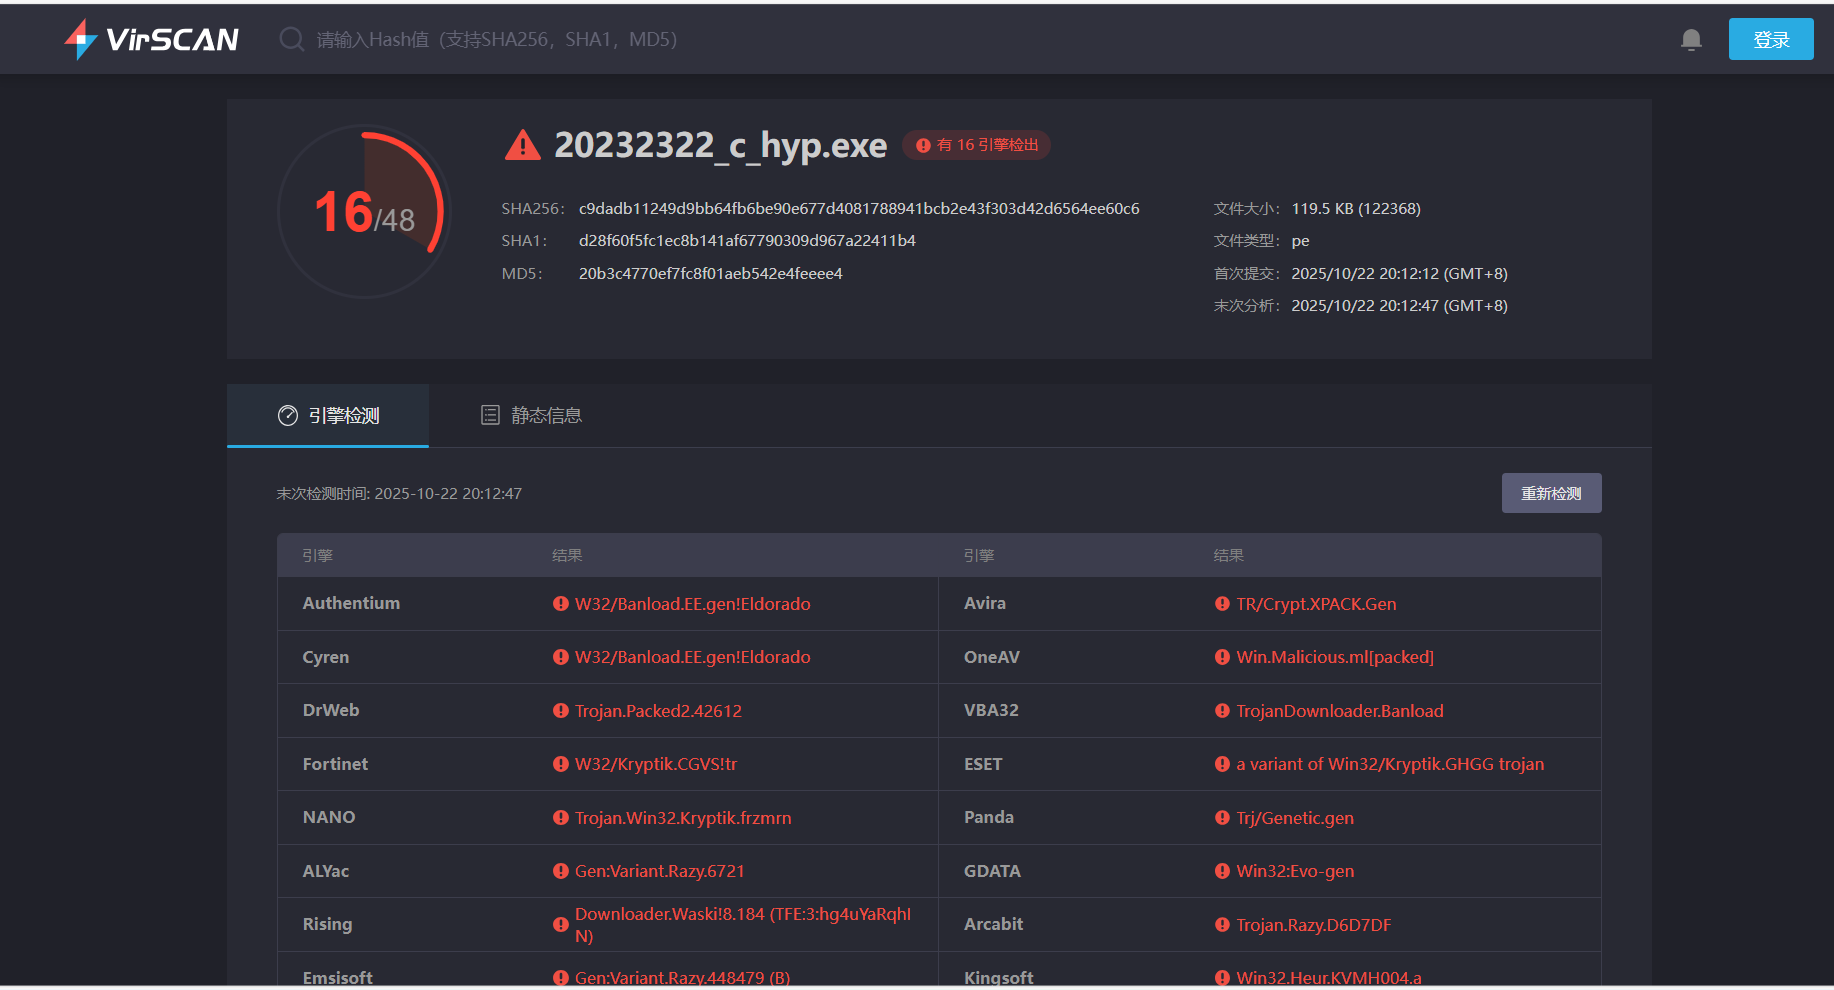Click the SHA256 hash value

(x=859, y=209)
